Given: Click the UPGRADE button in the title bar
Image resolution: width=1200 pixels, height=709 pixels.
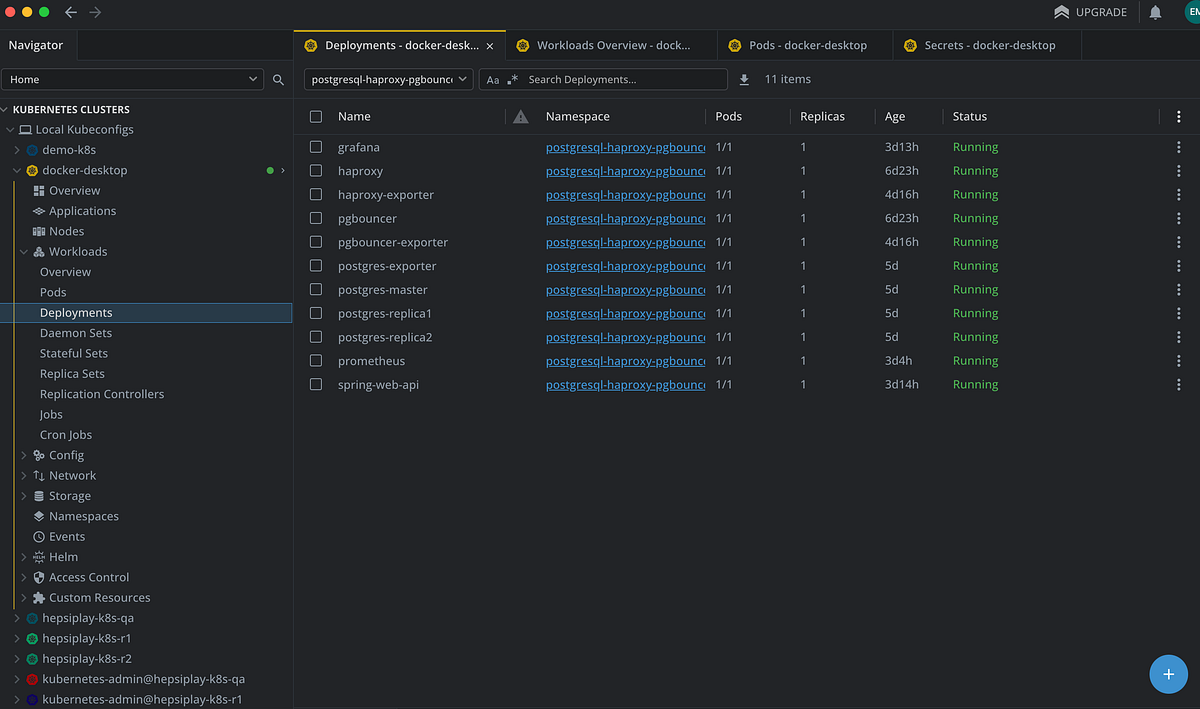Looking at the screenshot, I should click(1090, 12).
